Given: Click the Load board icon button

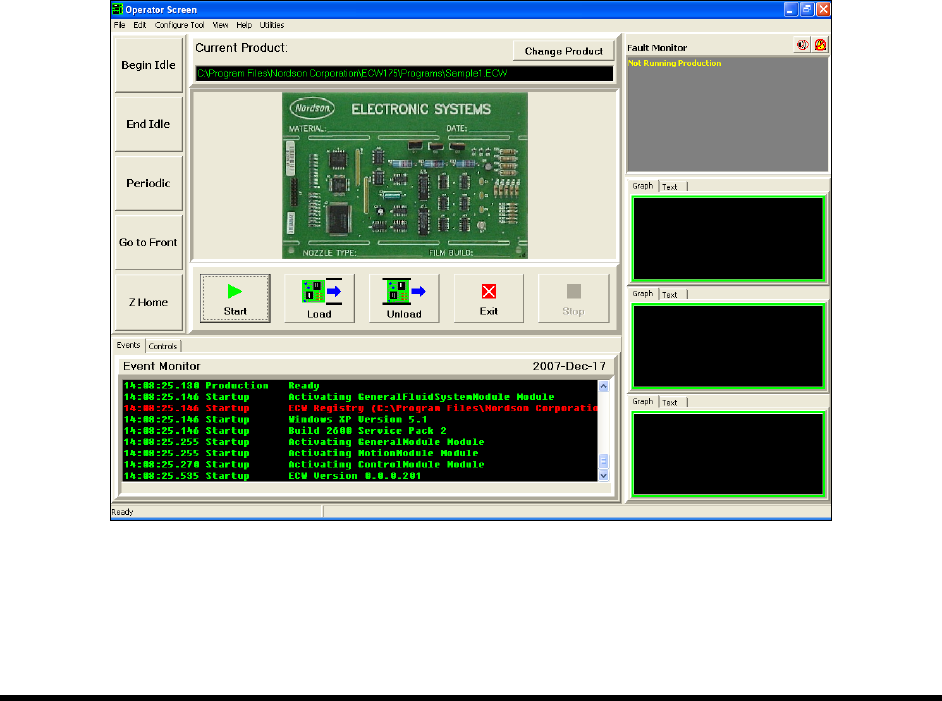Looking at the screenshot, I should [320, 297].
